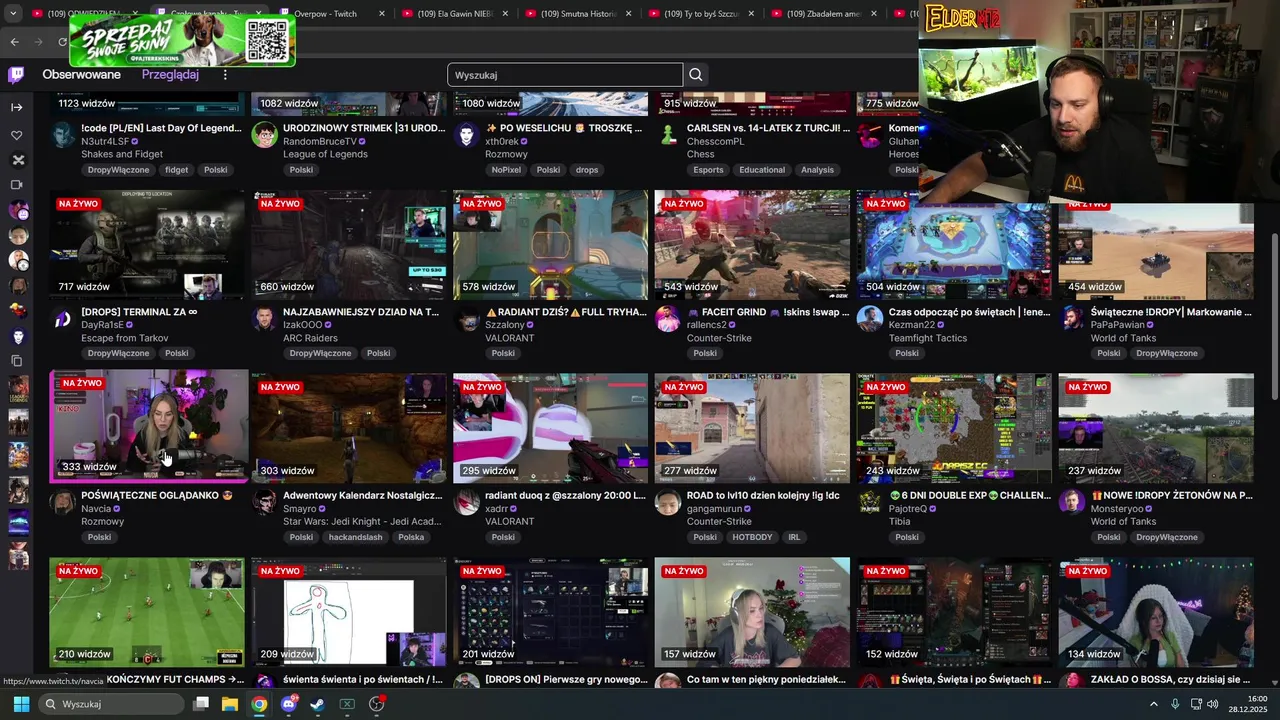The height and width of the screenshot is (720, 1280).
Task: Click the camera icon in left sidebar
Action: click(x=17, y=185)
